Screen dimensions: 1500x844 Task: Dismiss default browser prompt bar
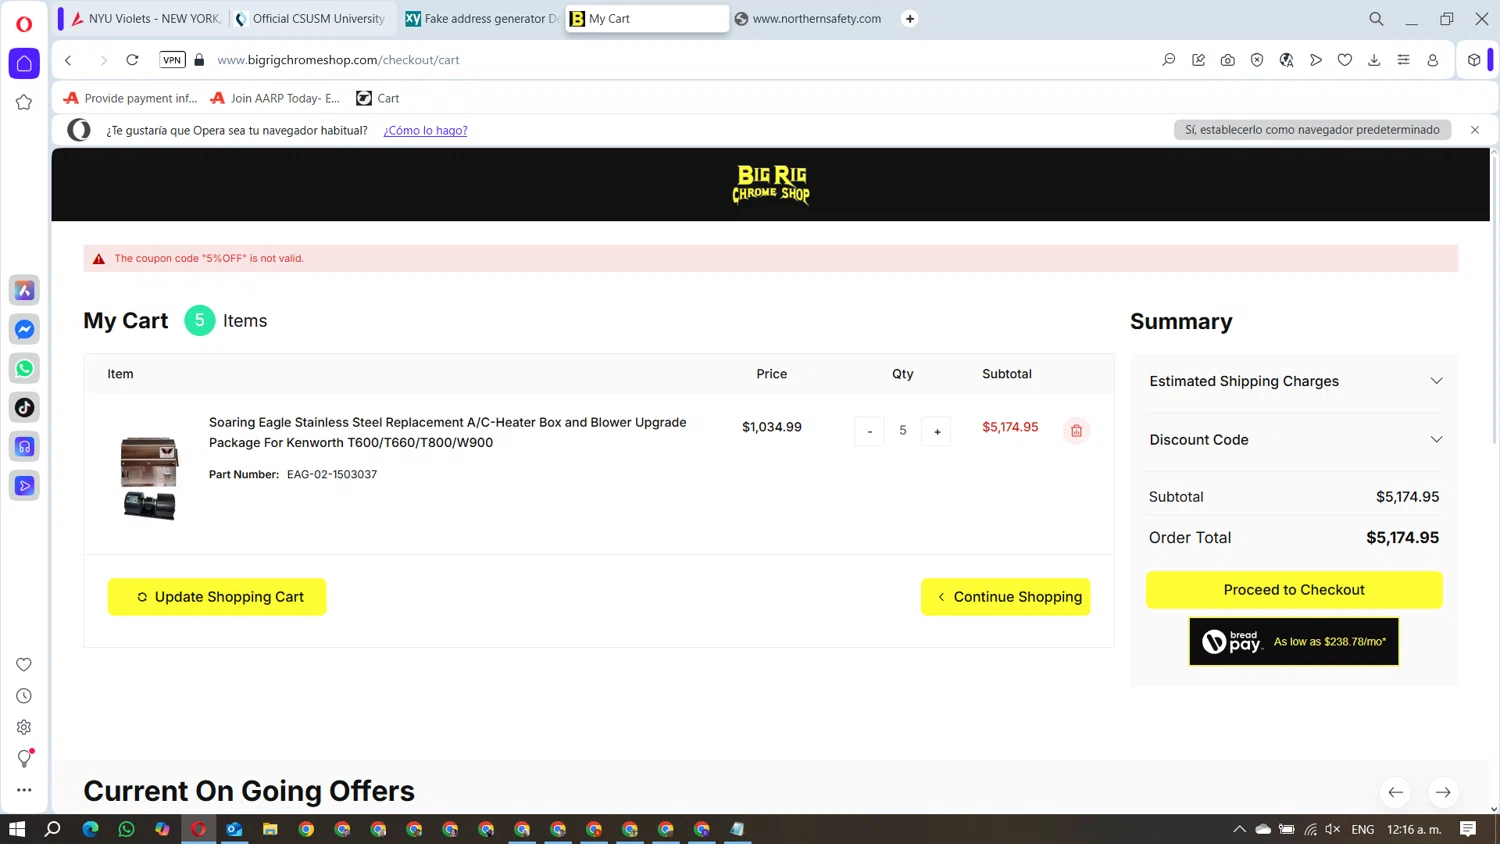[x=1475, y=130]
